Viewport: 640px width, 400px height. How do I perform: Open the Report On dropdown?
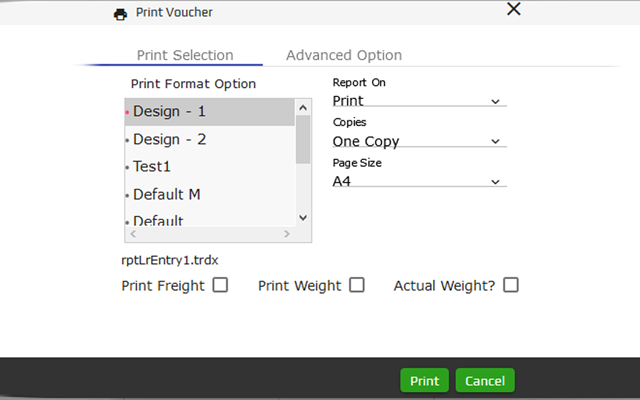click(x=419, y=101)
